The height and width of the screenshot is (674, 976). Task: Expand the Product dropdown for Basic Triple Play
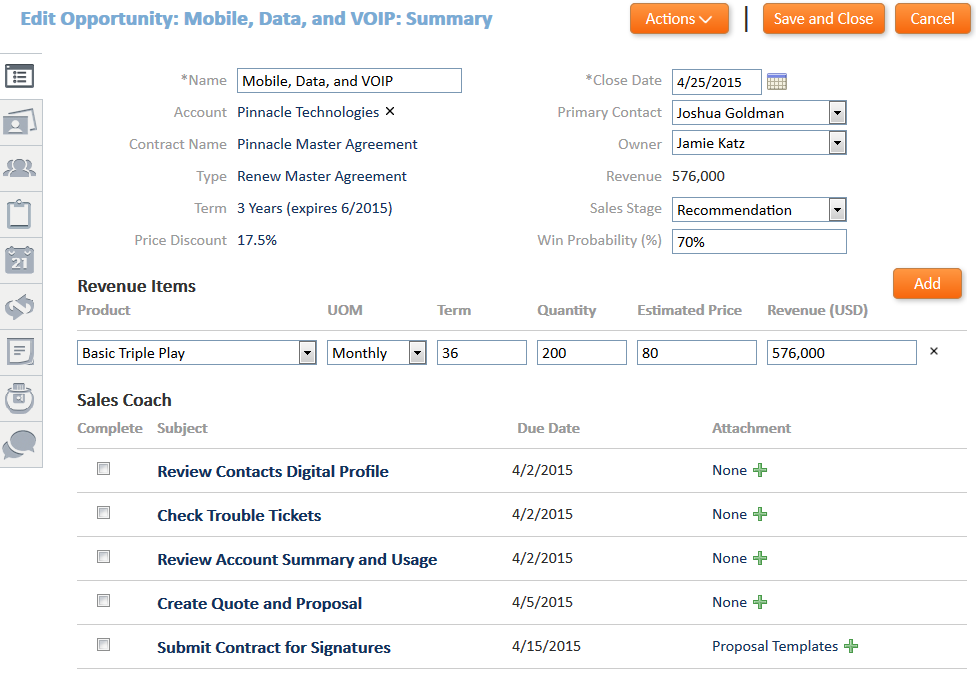point(308,353)
